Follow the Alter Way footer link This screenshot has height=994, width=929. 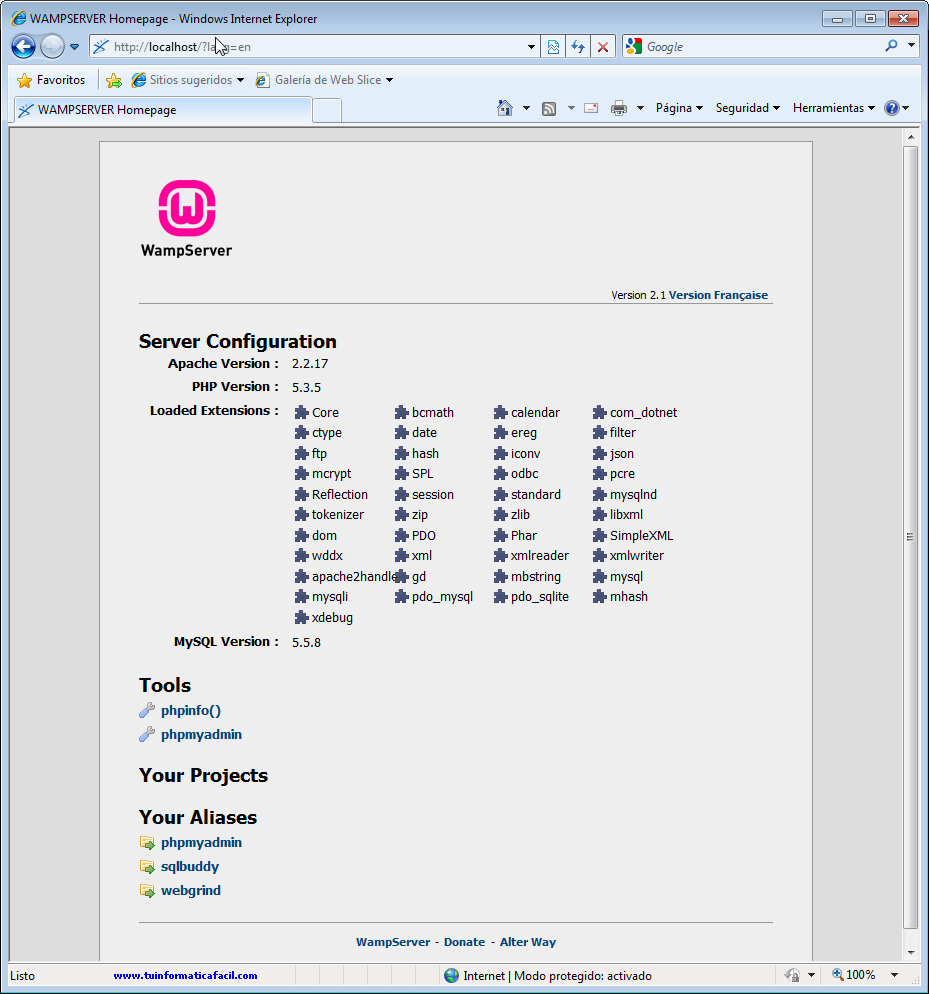528,942
